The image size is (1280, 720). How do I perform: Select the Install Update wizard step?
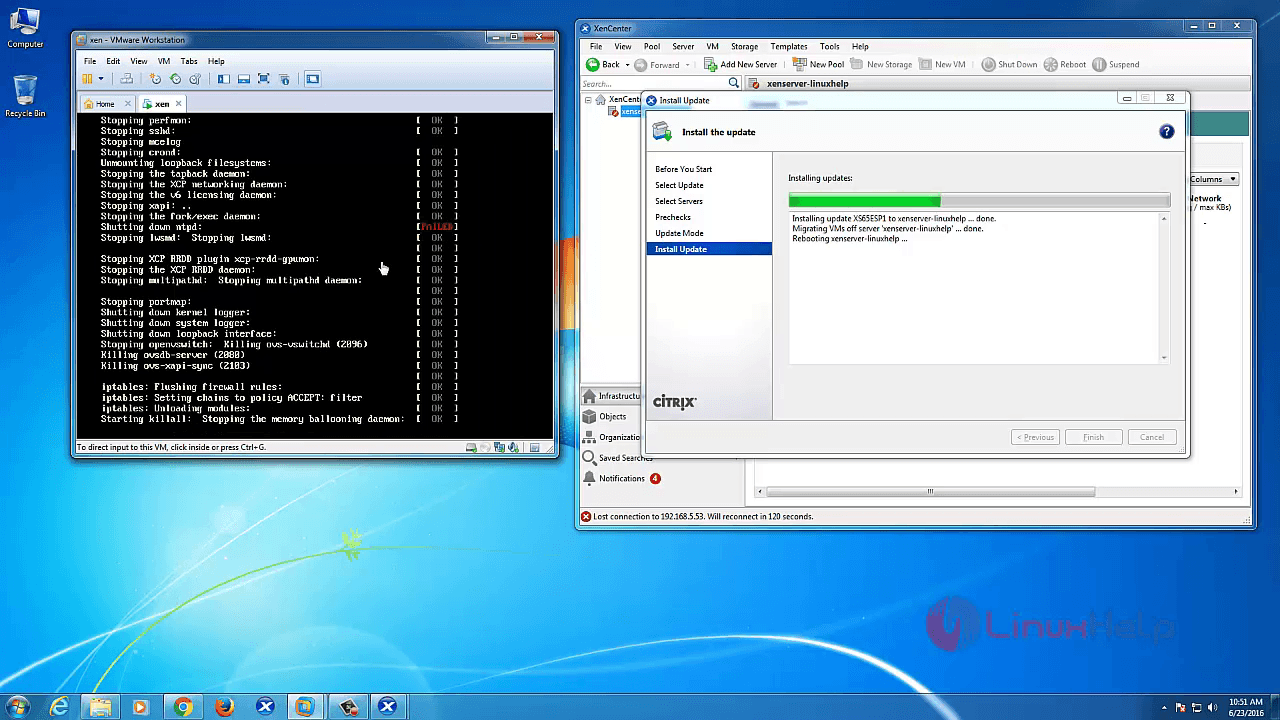(x=709, y=249)
